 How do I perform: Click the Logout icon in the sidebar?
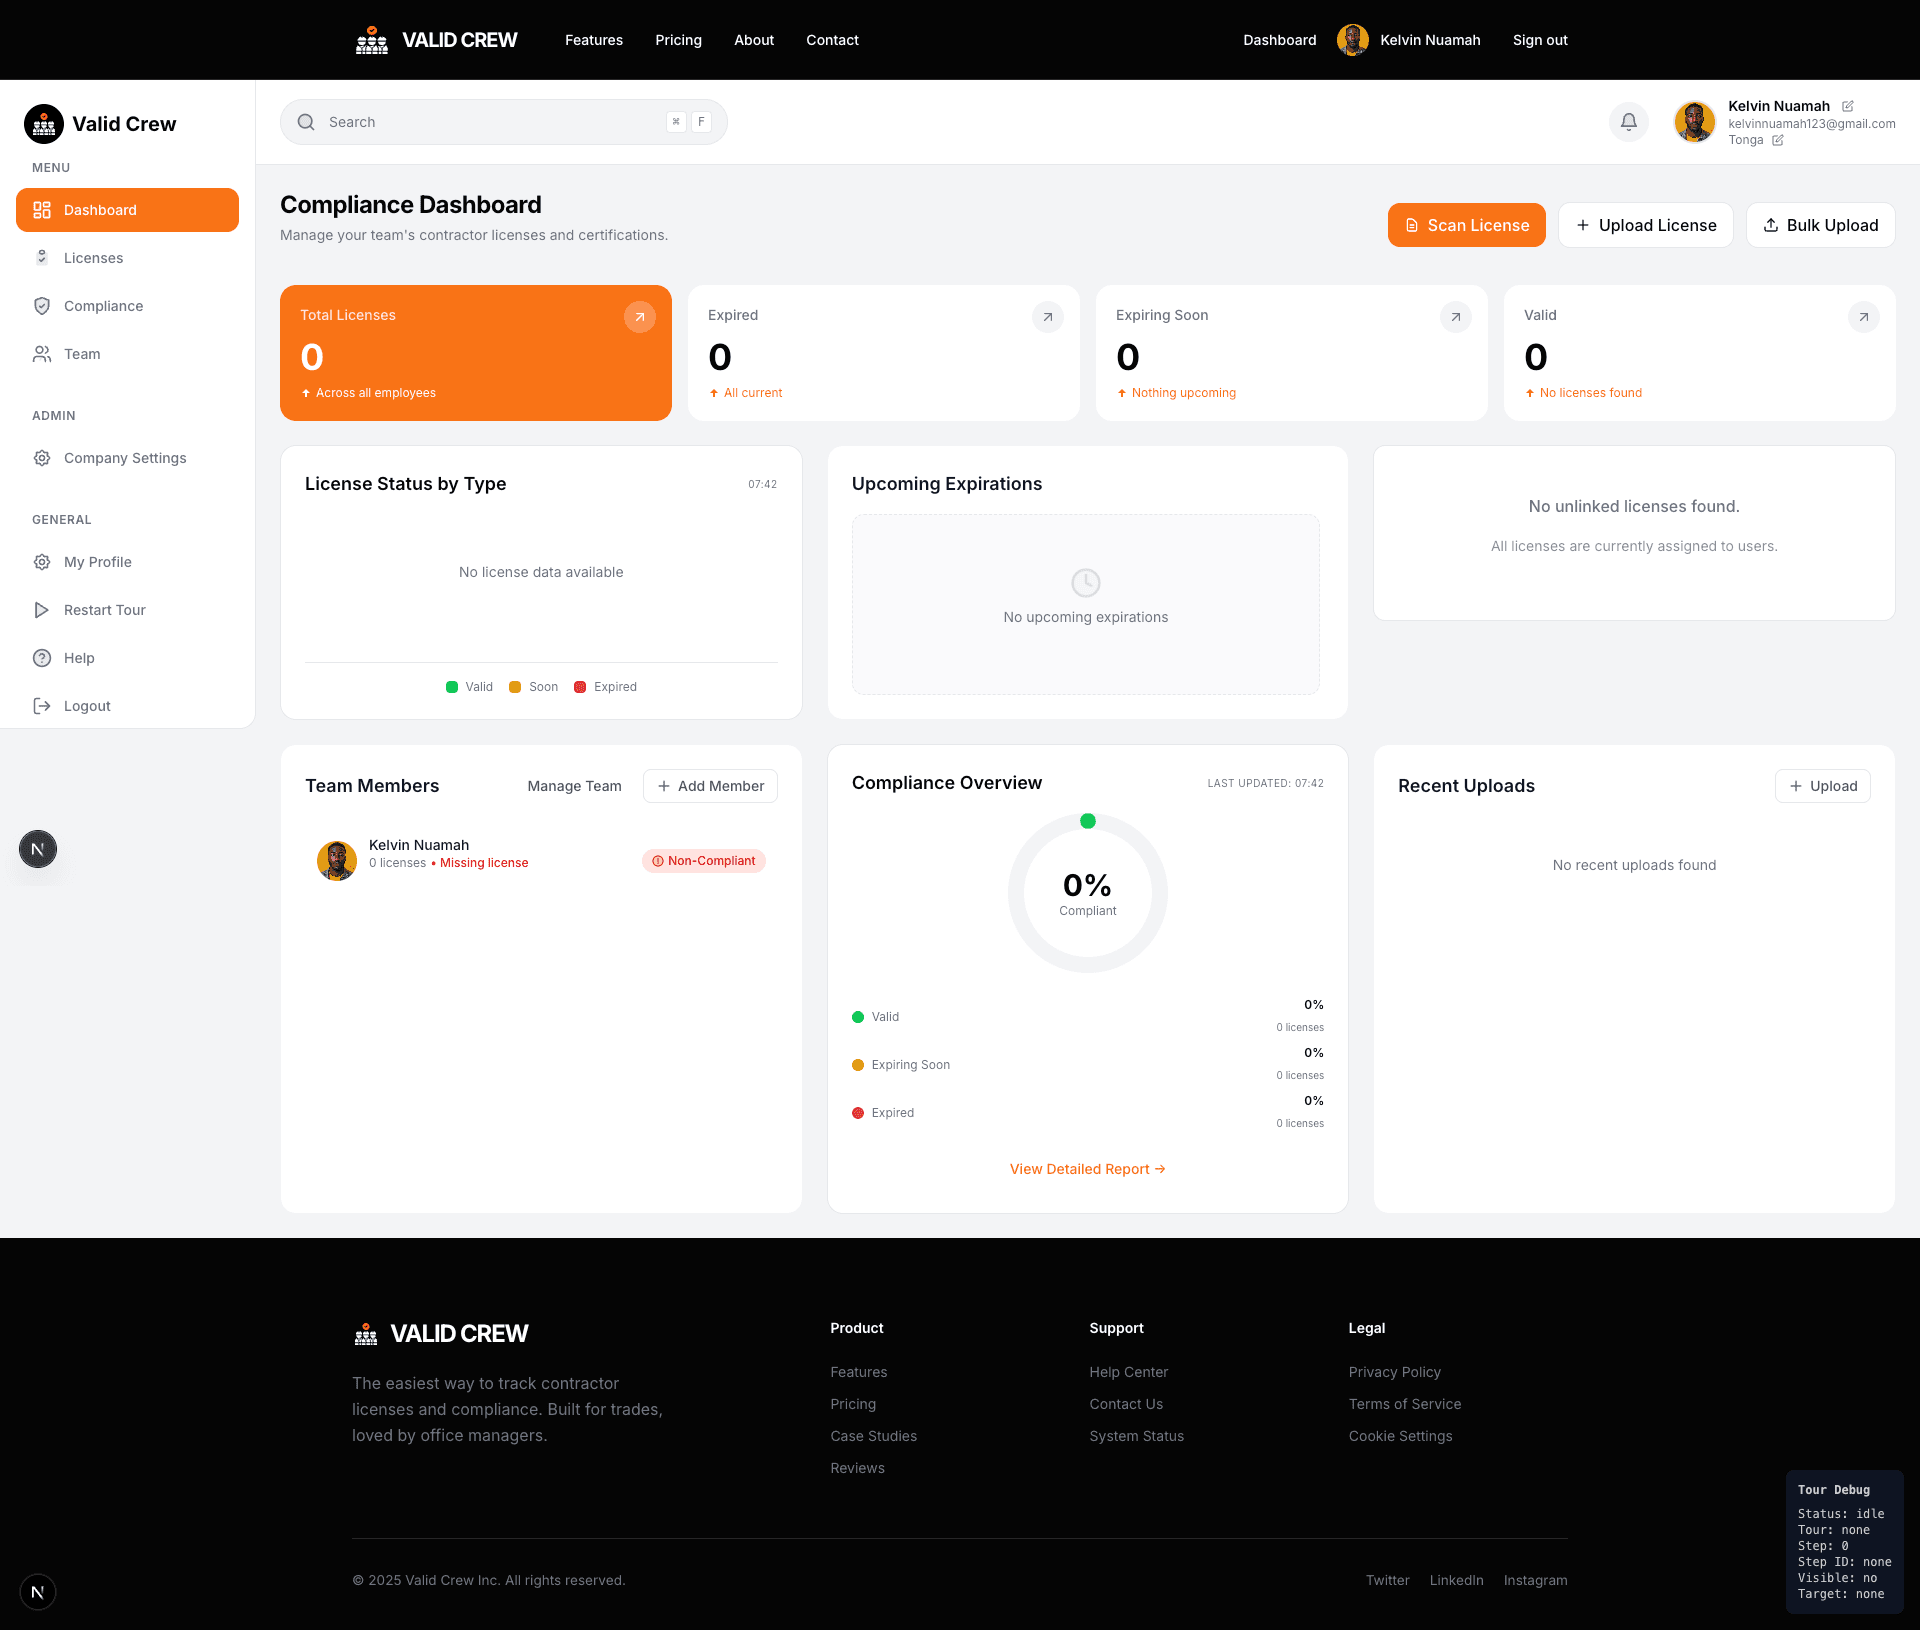click(42, 705)
